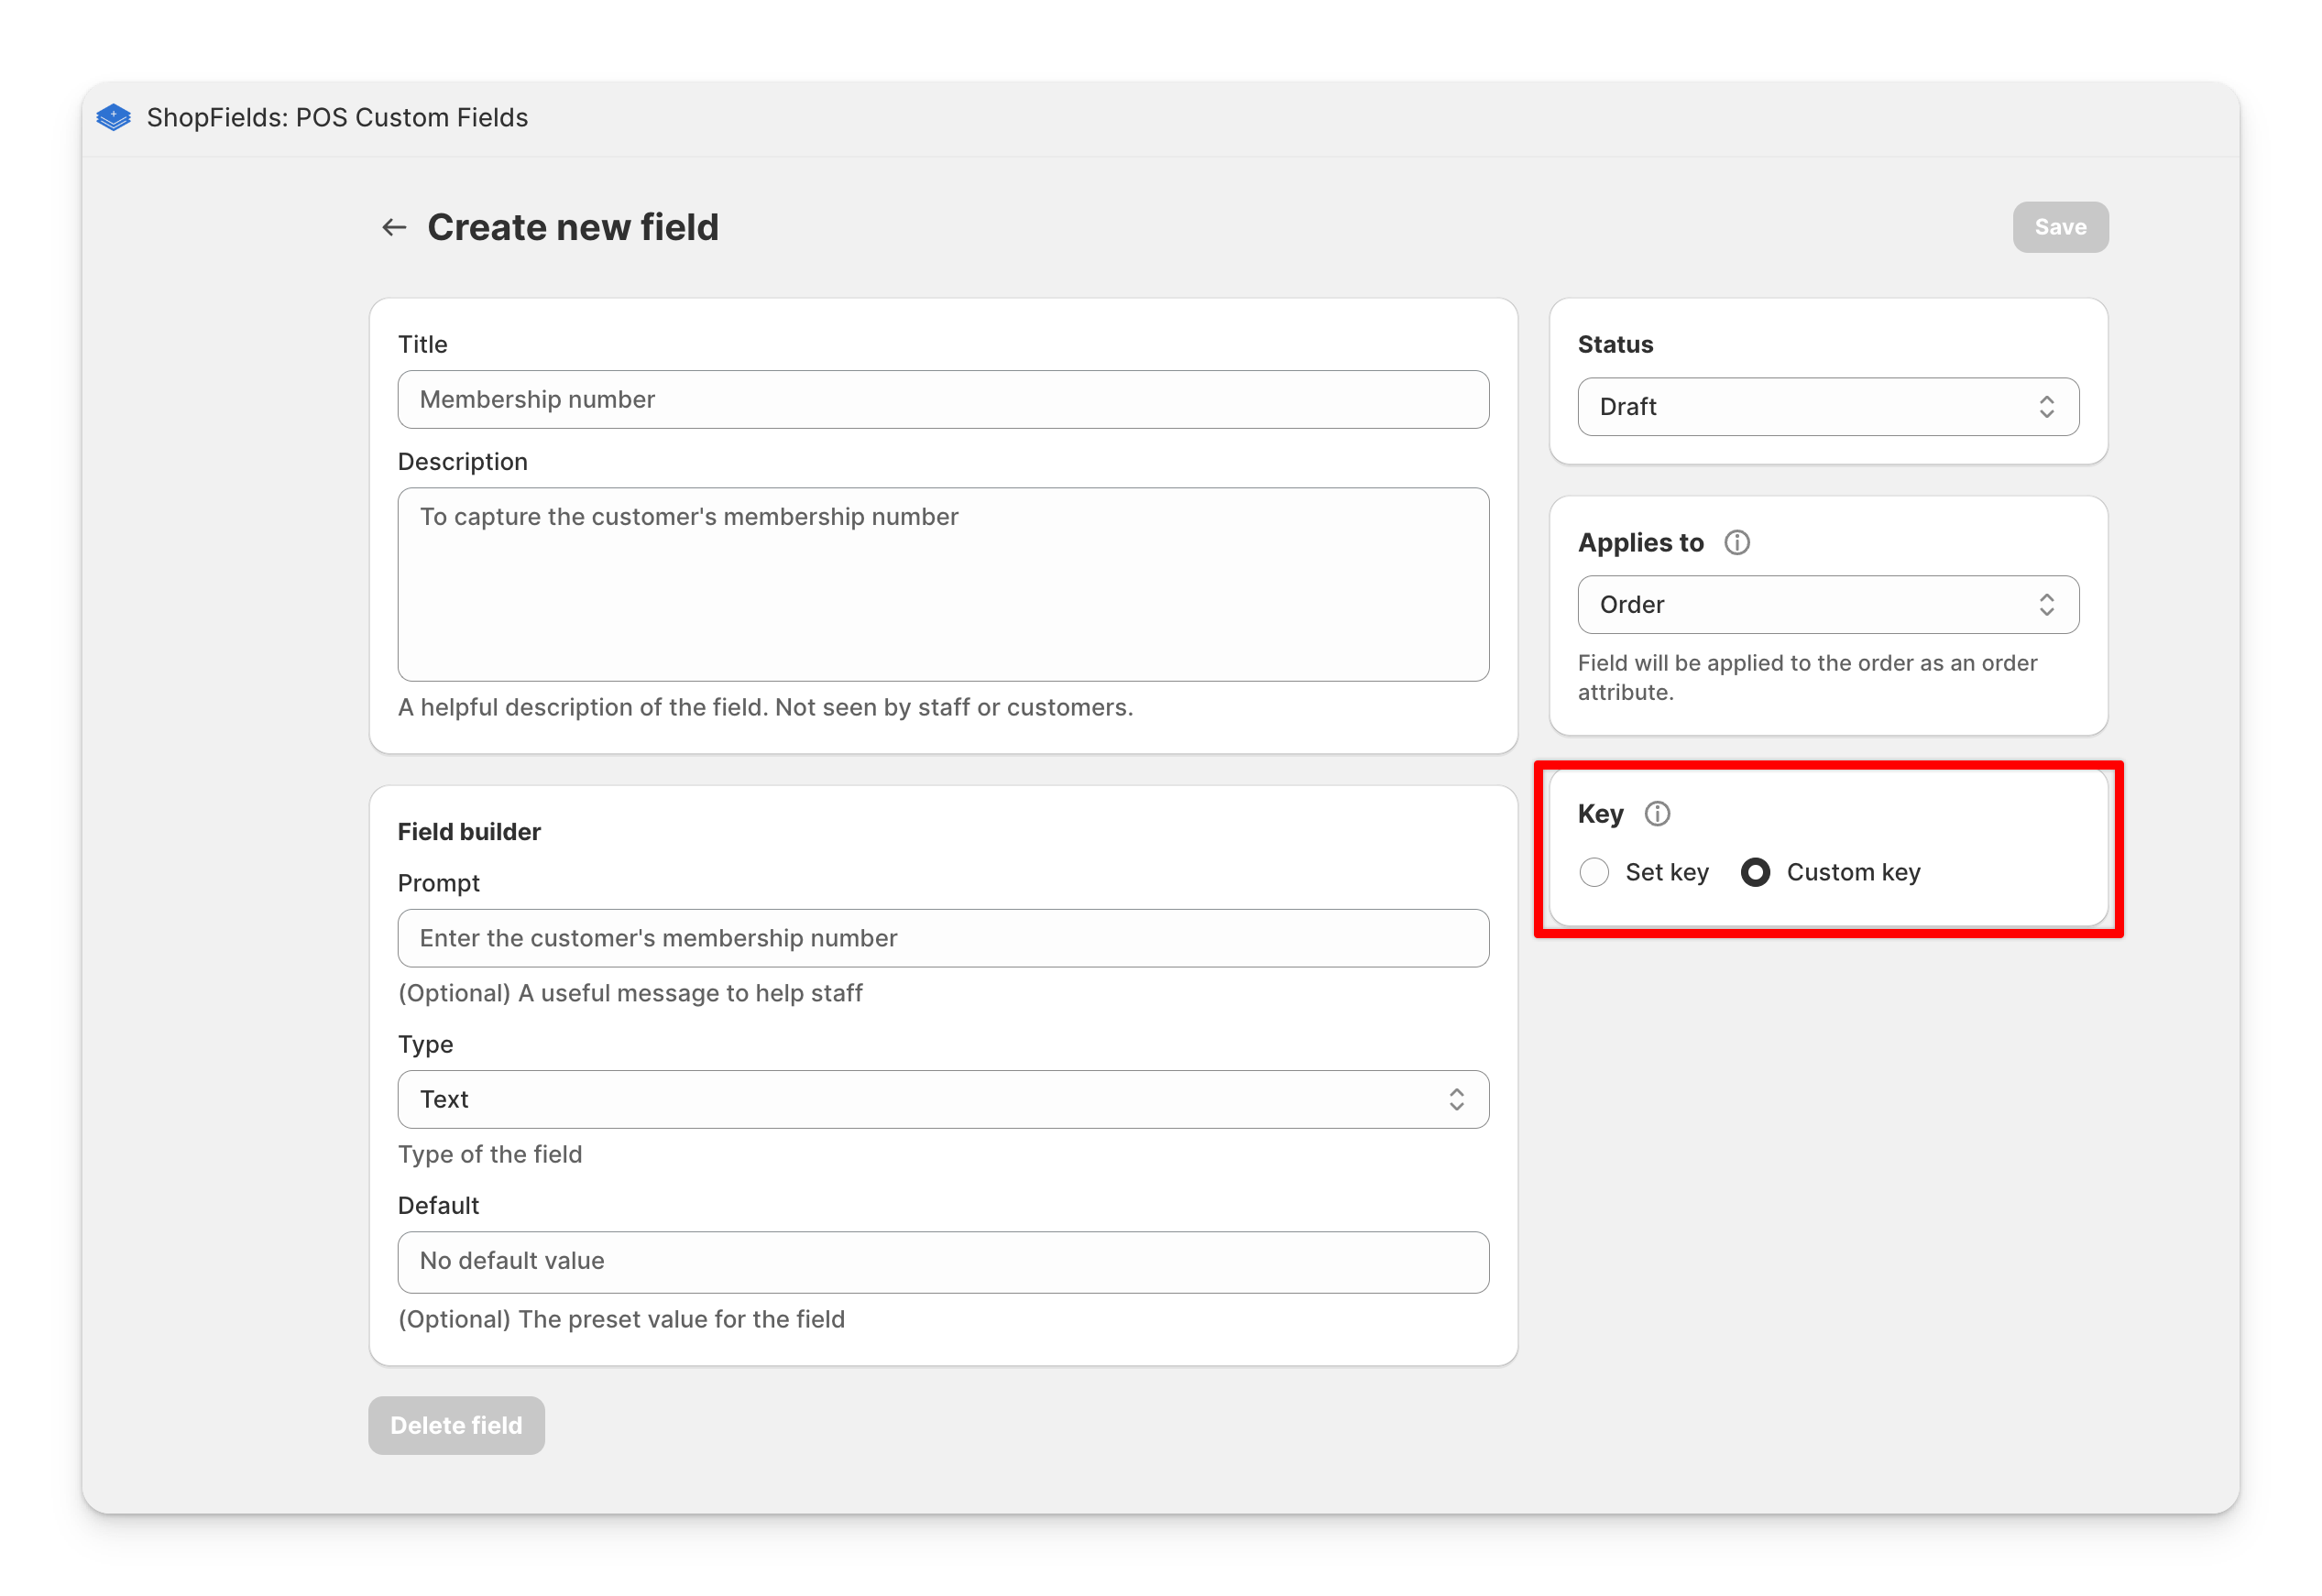The image size is (2322, 1596).
Task: Click the ShopFields POS Custom Fields icon
Action: pyautogui.click(x=113, y=118)
